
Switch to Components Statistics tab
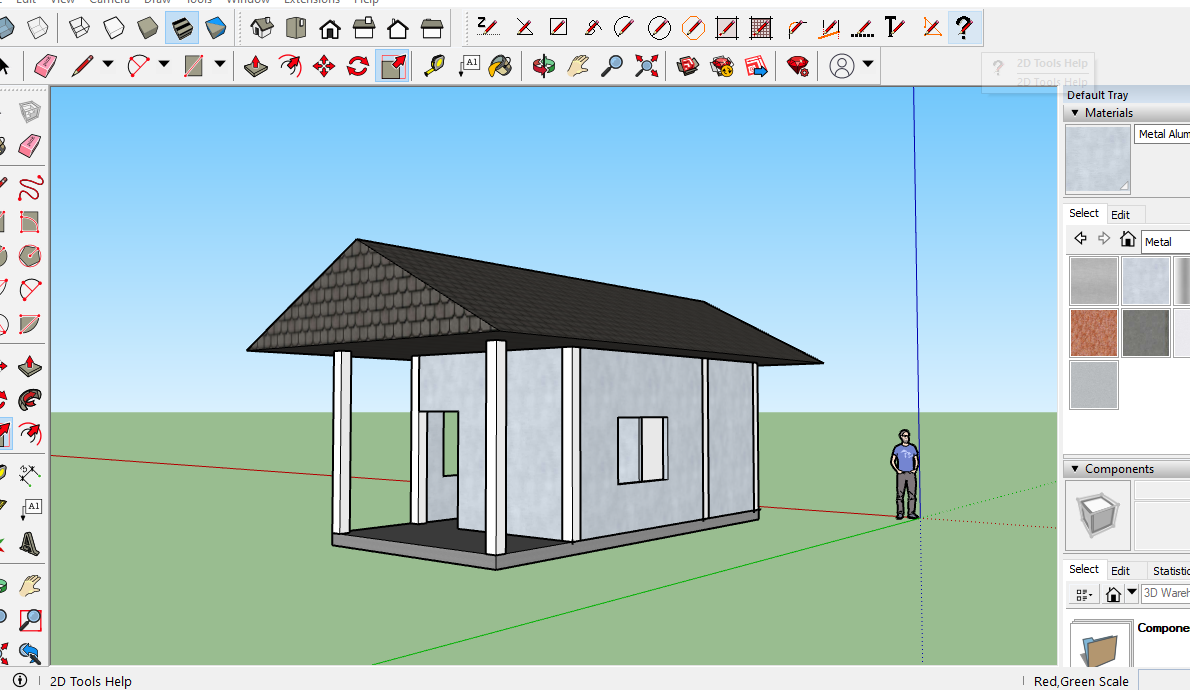pyautogui.click(x=1170, y=571)
